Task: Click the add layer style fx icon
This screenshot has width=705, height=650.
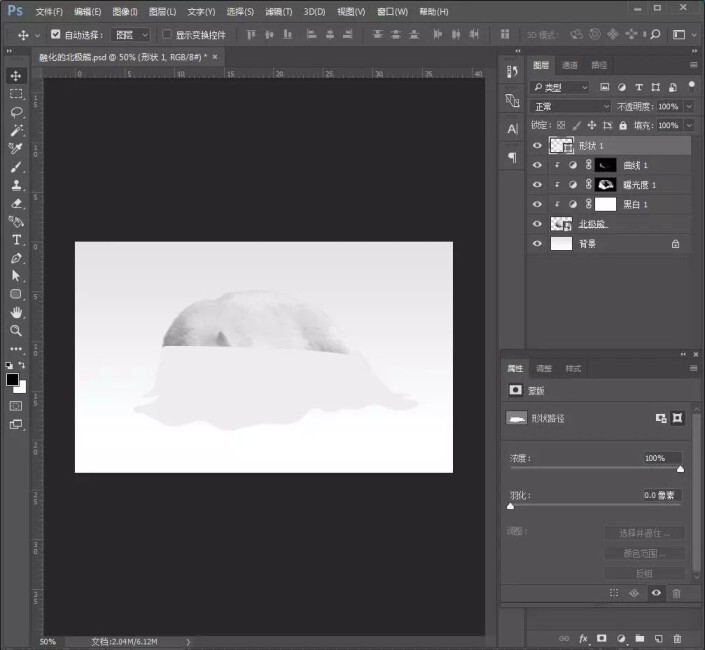Action: tap(583, 638)
